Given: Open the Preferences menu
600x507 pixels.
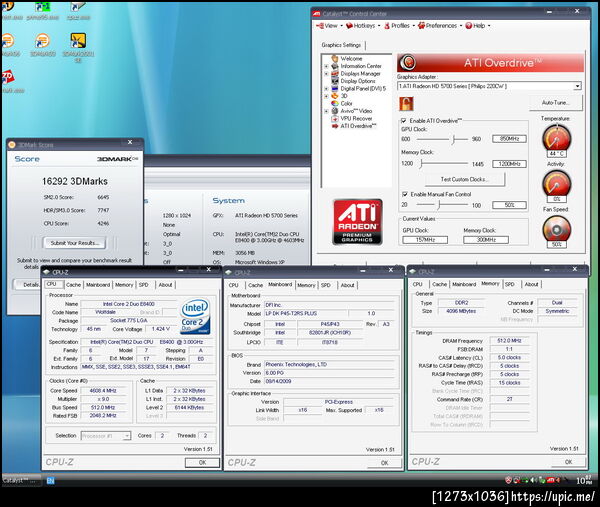Looking at the screenshot, I should (440, 26).
